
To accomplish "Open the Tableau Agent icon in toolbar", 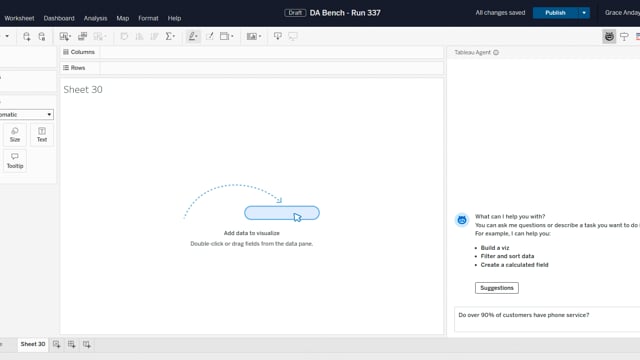I will (x=609, y=36).
